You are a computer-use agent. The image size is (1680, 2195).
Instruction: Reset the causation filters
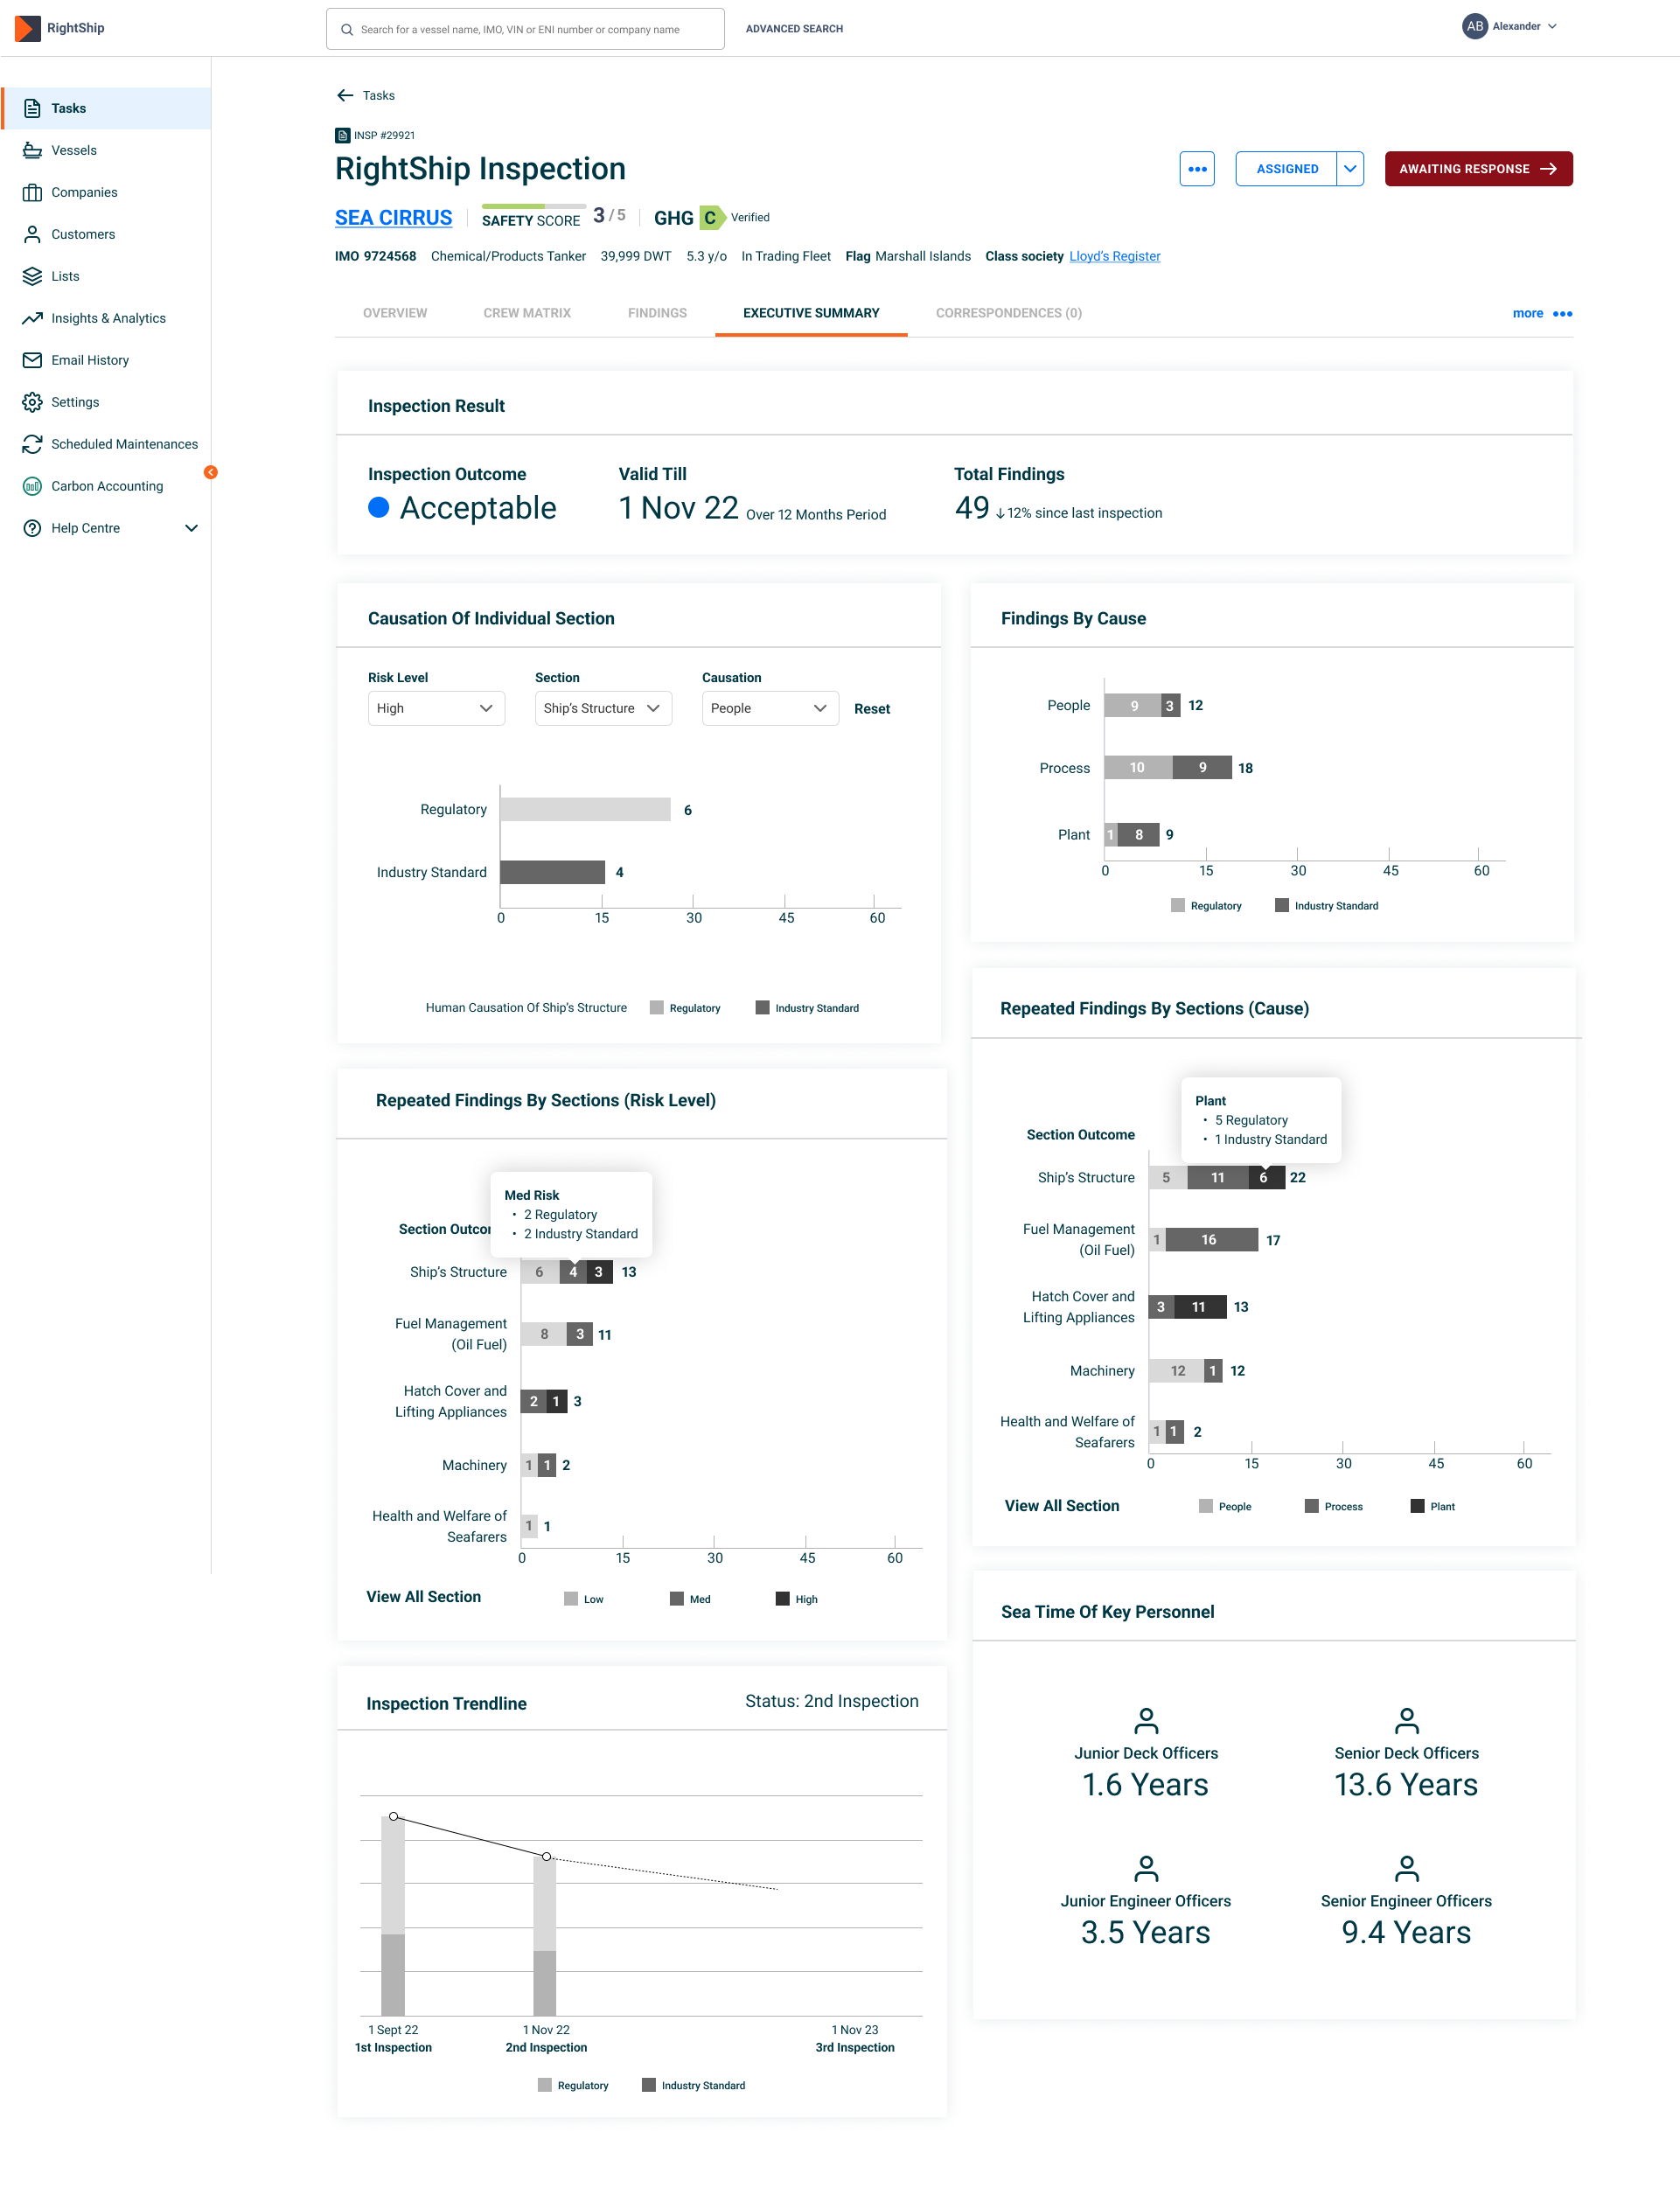(x=872, y=709)
